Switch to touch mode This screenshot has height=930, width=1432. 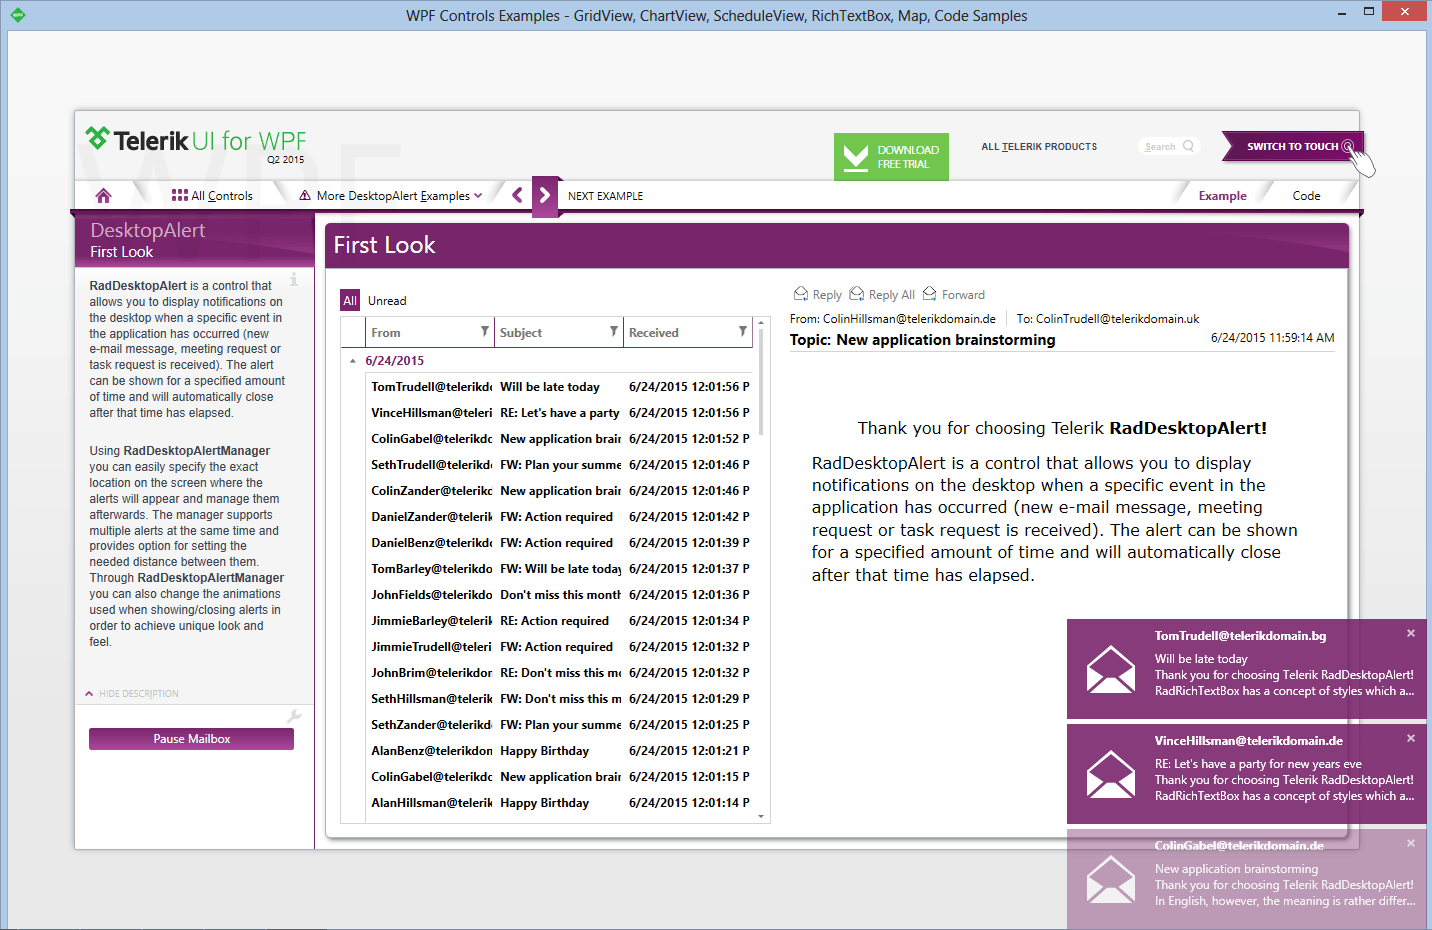pyautogui.click(x=1292, y=146)
